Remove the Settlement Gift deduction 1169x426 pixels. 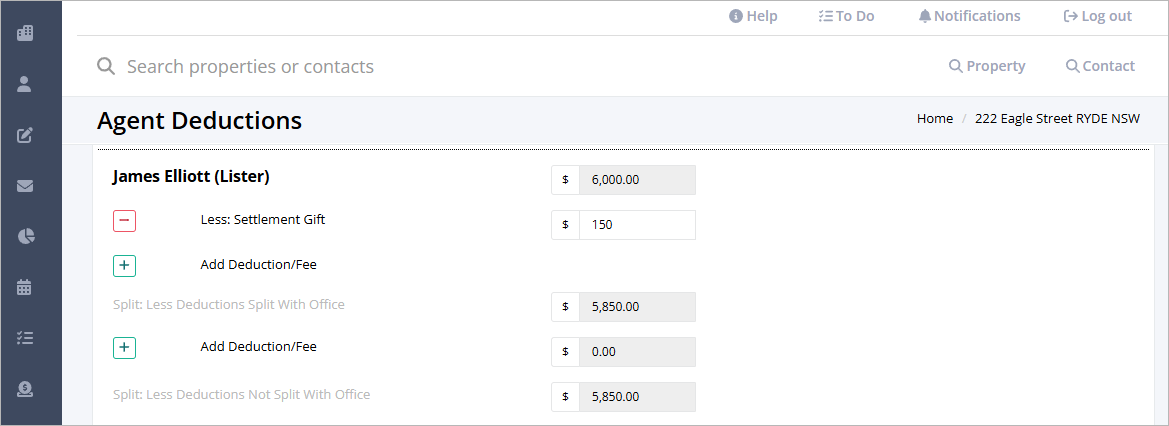coord(125,221)
